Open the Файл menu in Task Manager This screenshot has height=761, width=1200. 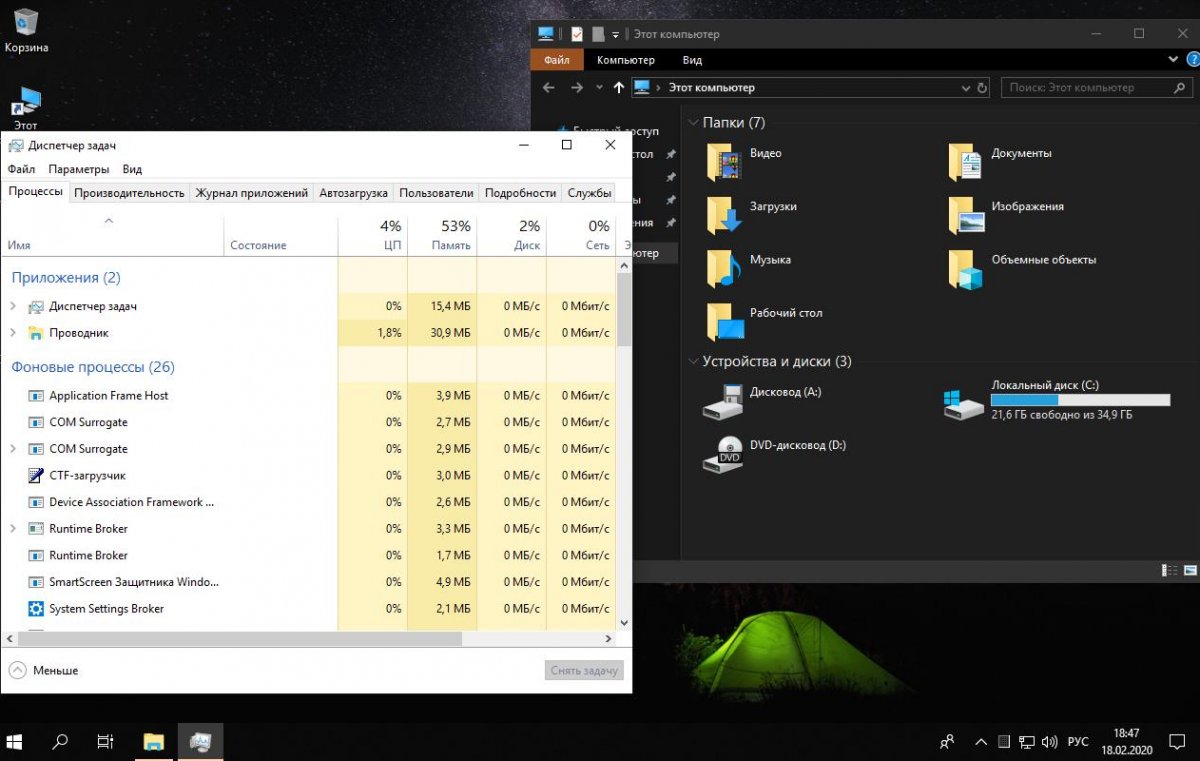tap(21, 169)
